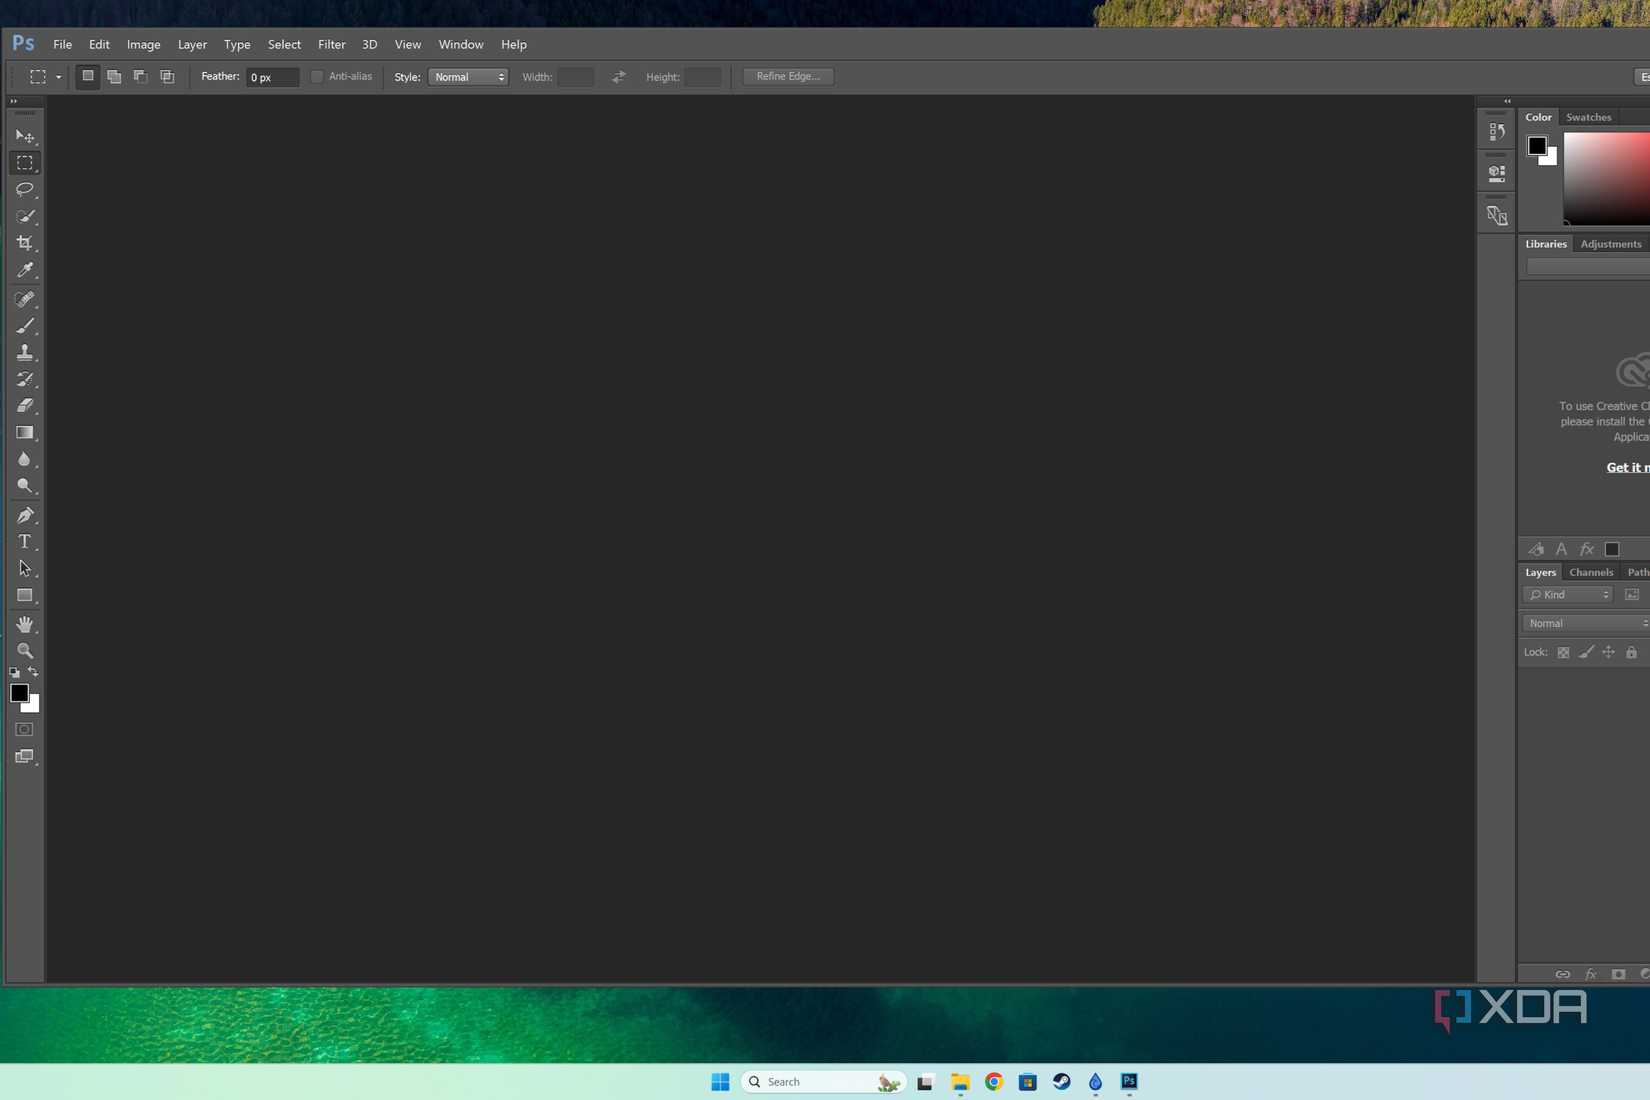Open Photoshop from the Windows taskbar
Image resolution: width=1650 pixels, height=1100 pixels.
pyautogui.click(x=1129, y=1081)
